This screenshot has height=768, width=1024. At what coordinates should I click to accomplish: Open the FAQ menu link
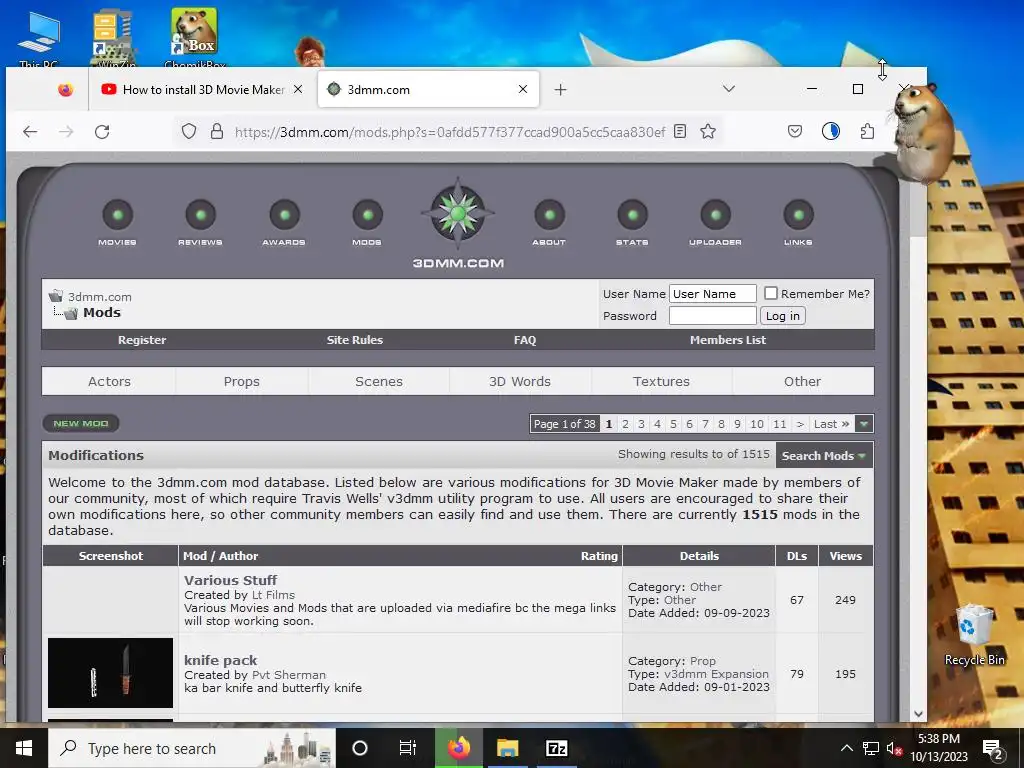[x=524, y=340]
